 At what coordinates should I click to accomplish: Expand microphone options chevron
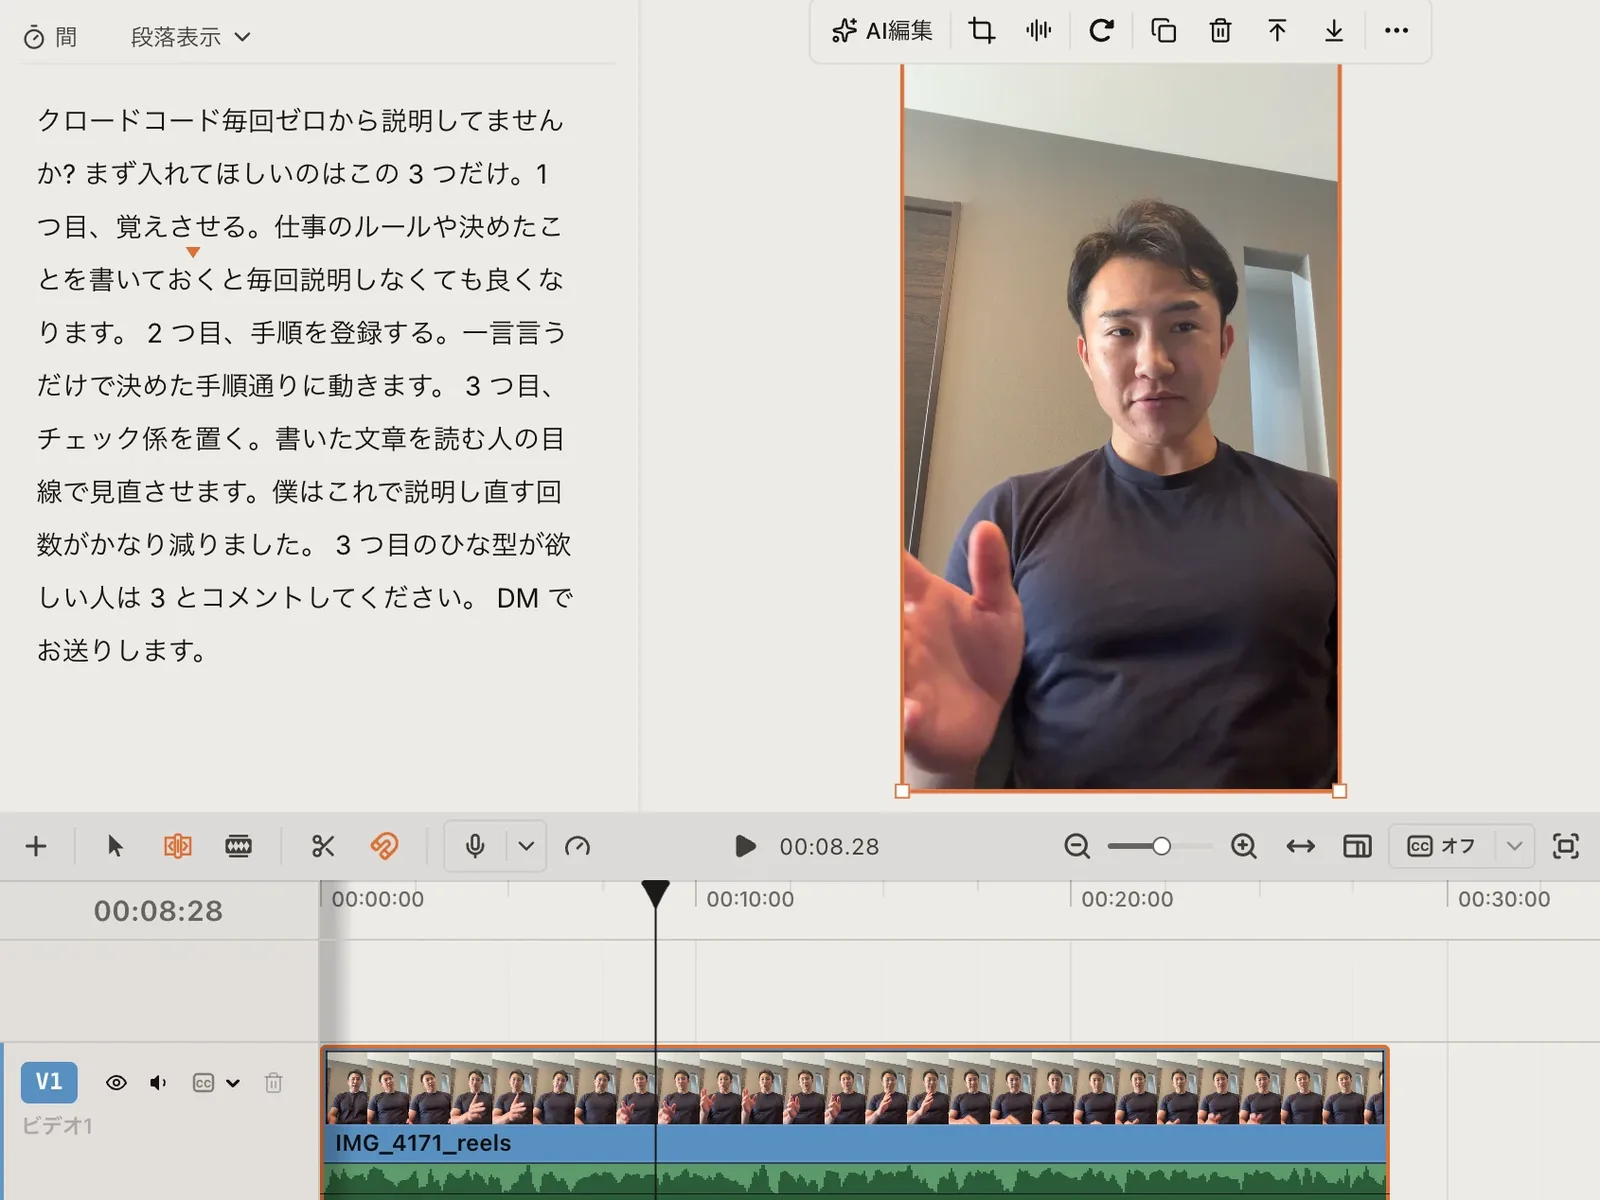[x=526, y=846]
